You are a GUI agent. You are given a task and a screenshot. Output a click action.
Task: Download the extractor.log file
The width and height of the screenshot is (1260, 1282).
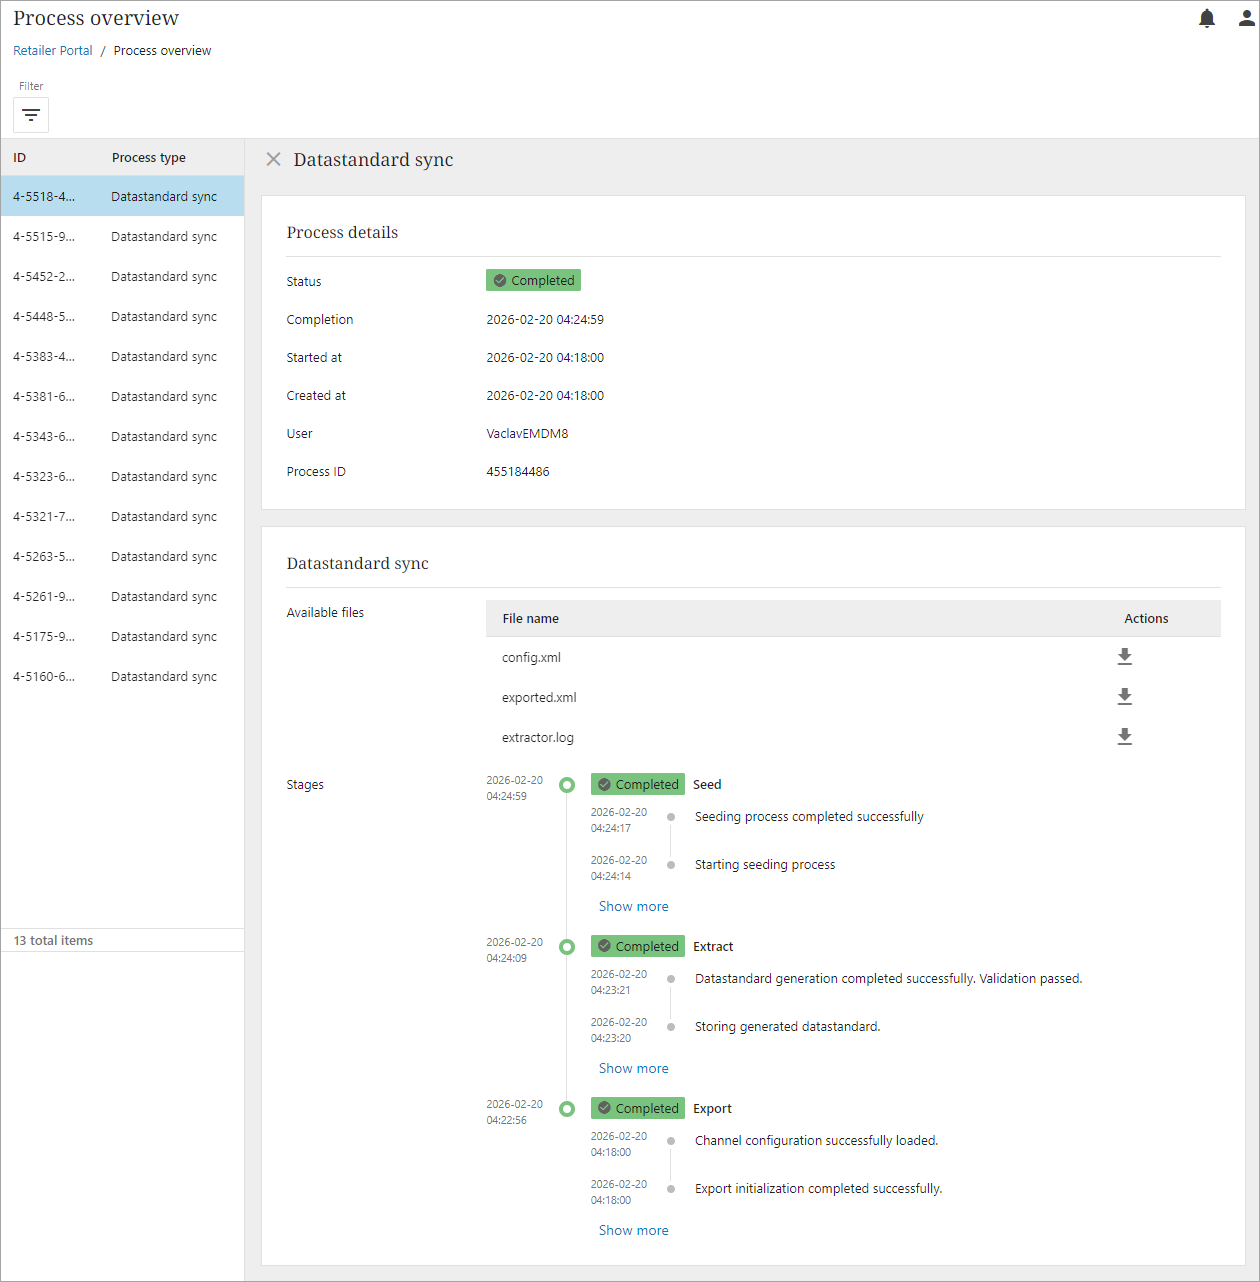pyautogui.click(x=1124, y=737)
